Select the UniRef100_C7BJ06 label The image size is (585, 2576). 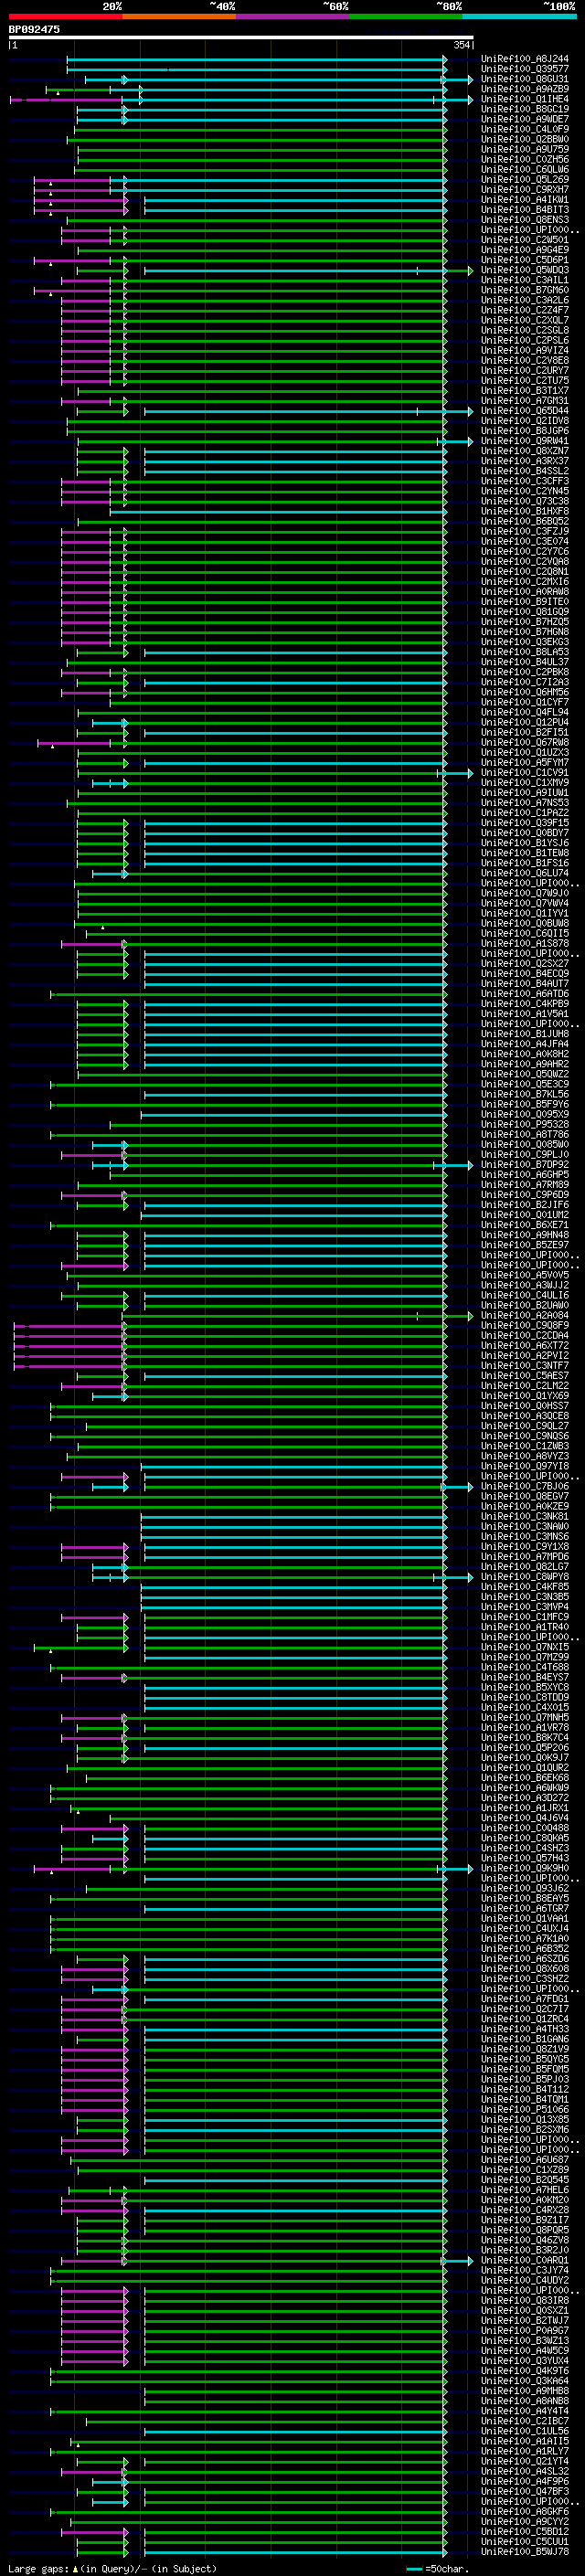525,1486
